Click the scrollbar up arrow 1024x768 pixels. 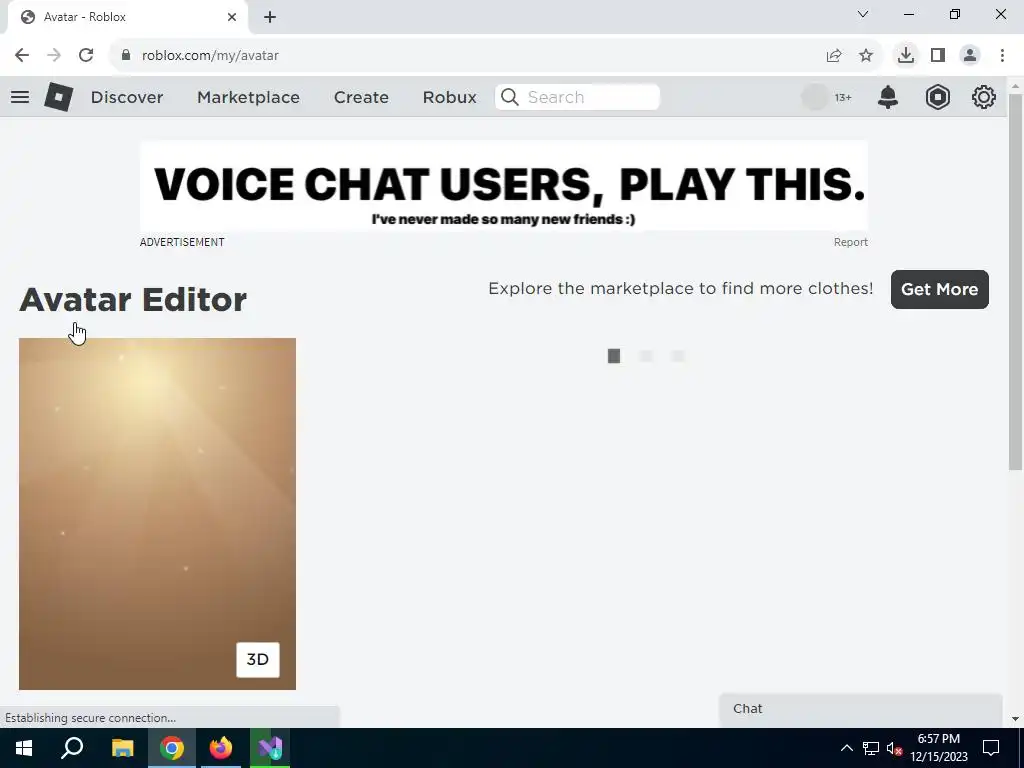[x=1015, y=86]
